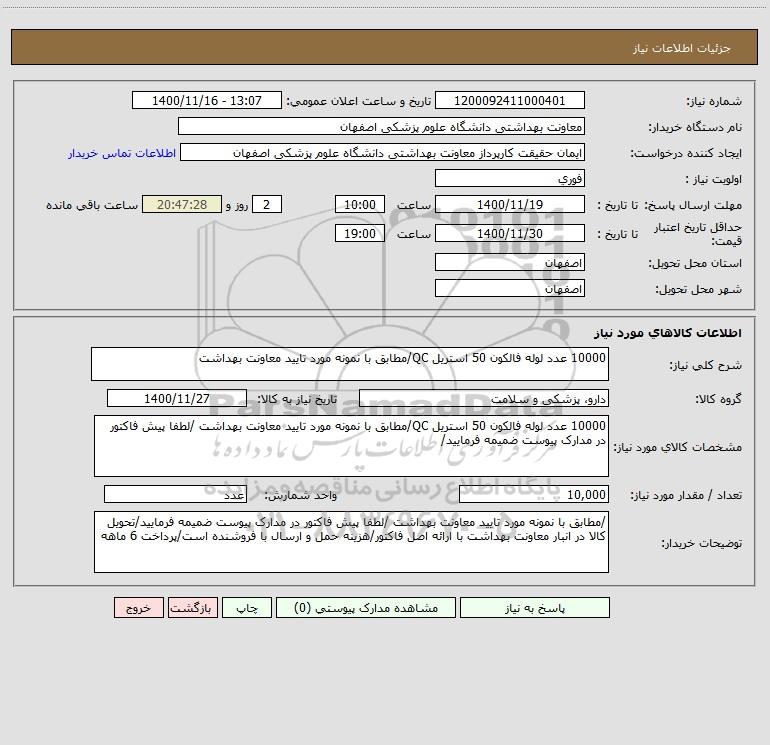This screenshot has width=770, height=745.
Task: Click the quantity field 10,000
Action: click(534, 495)
